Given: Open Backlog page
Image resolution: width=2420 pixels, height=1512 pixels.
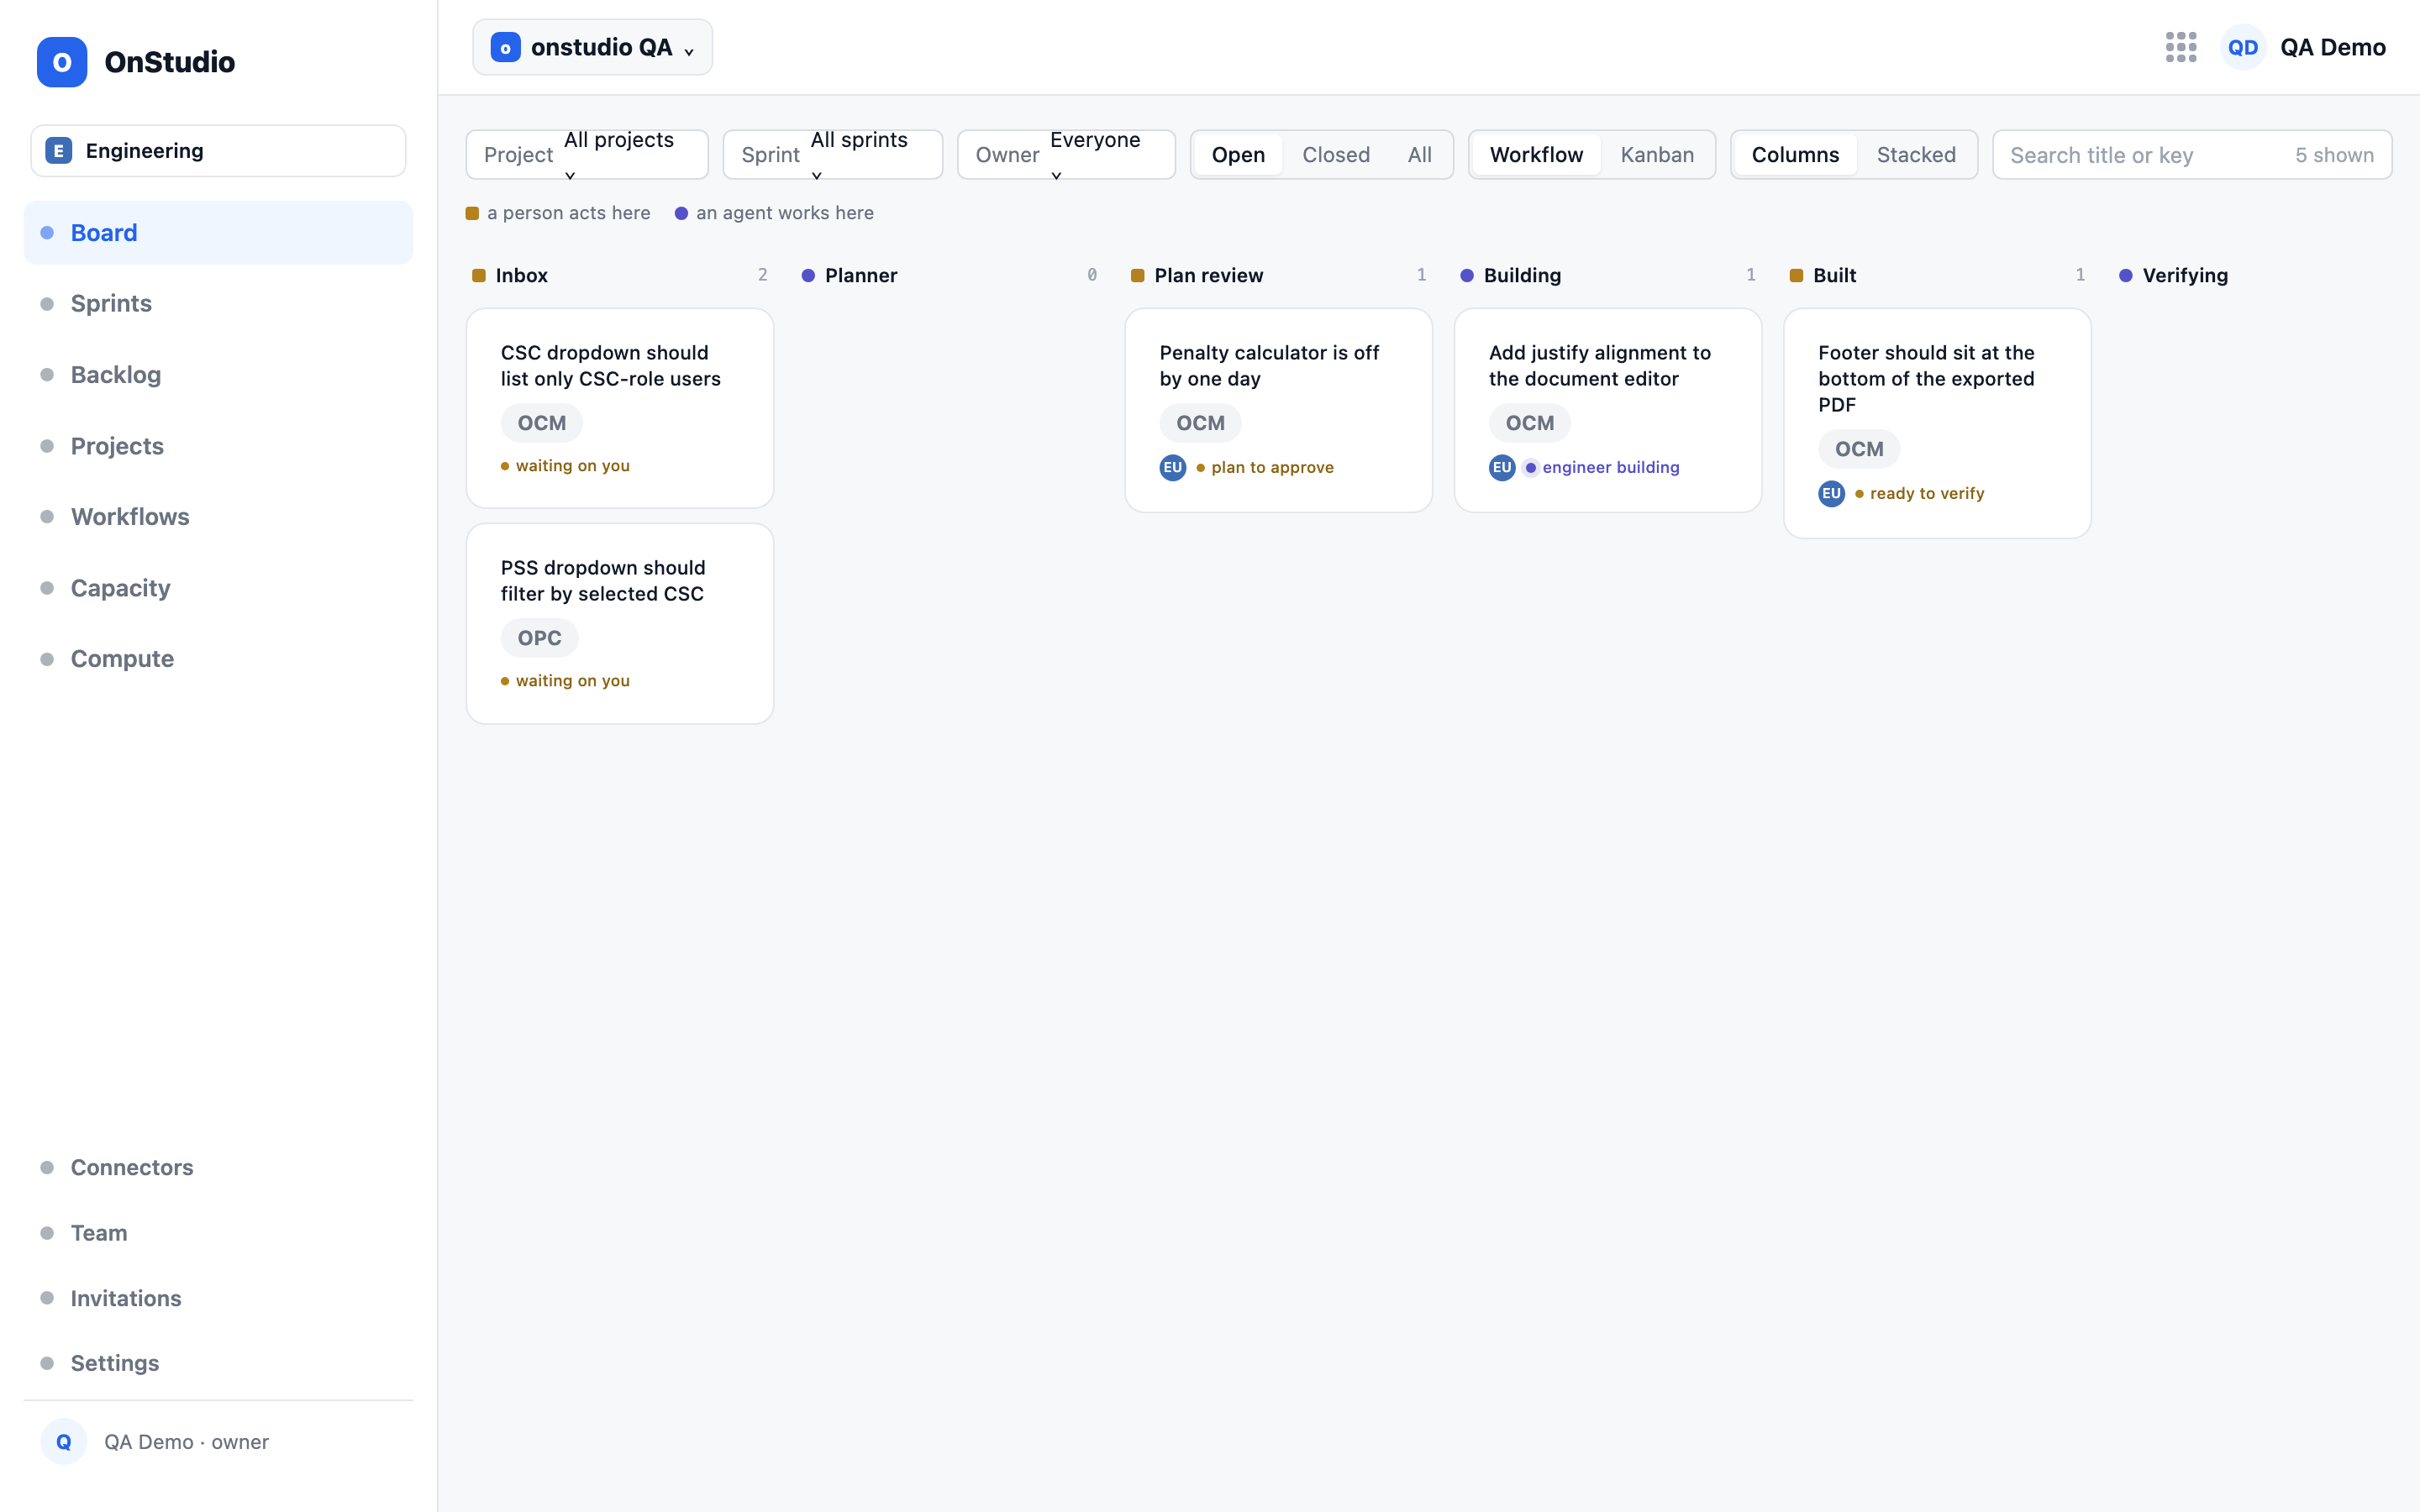Looking at the screenshot, I should click(x=218, y=375).
